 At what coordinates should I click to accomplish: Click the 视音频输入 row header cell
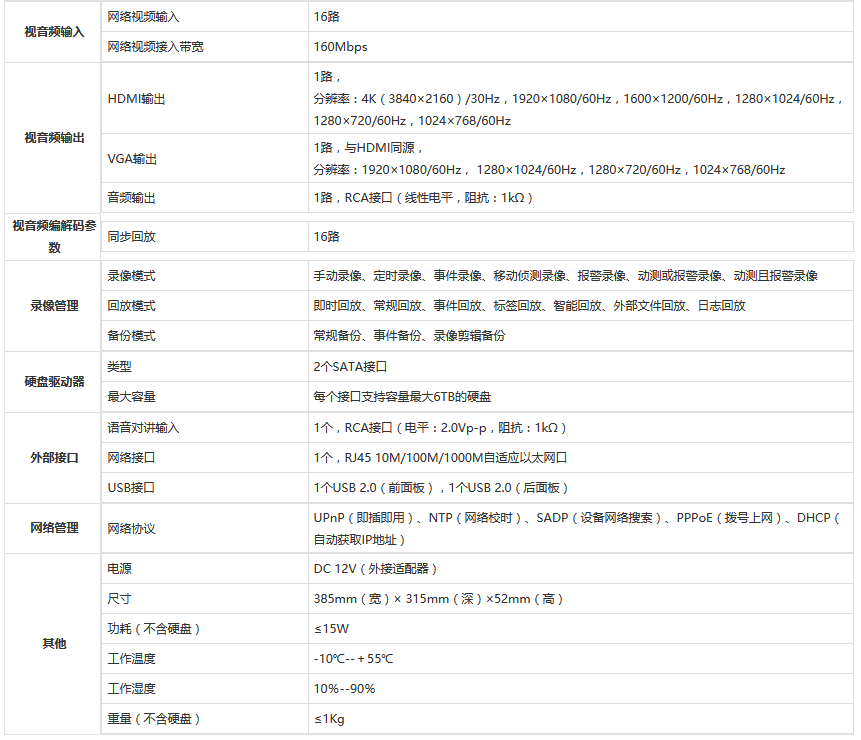(52, 31)
